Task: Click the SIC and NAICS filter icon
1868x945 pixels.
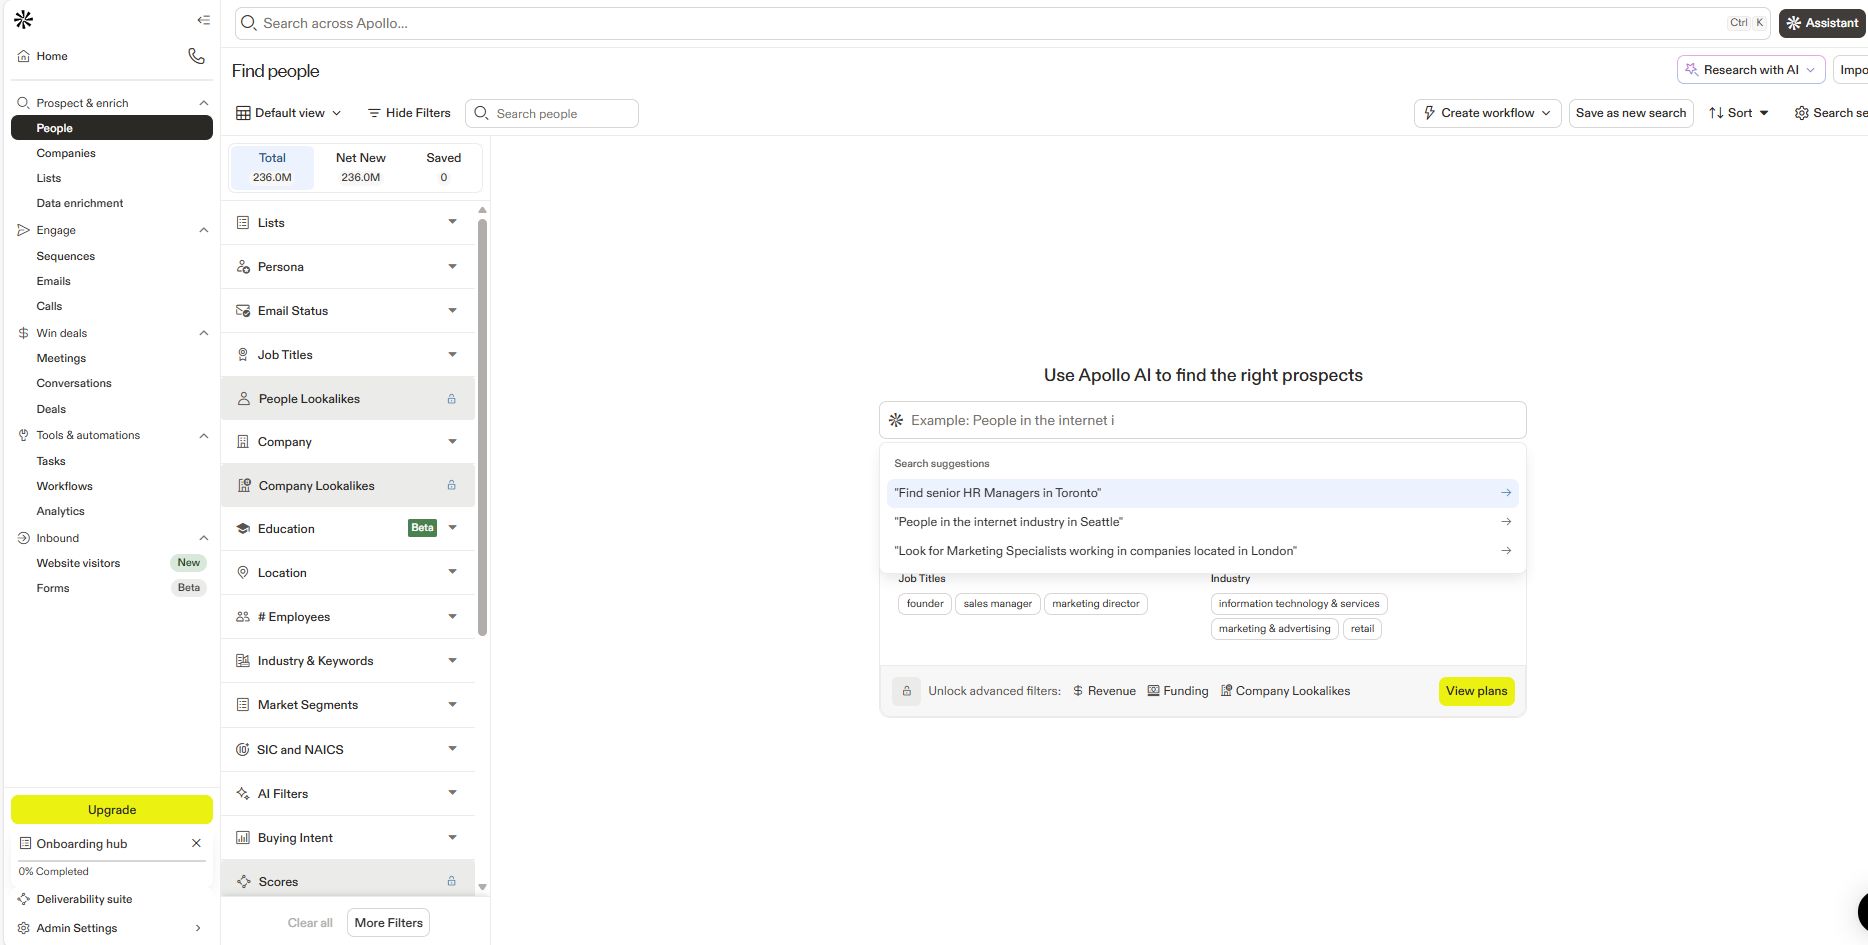Action: tap(242, 749)
